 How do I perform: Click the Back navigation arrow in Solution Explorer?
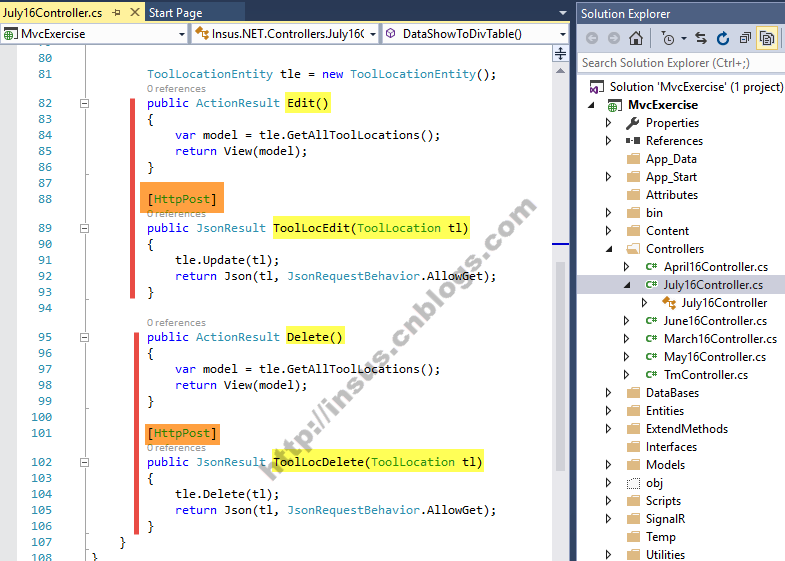592,38
